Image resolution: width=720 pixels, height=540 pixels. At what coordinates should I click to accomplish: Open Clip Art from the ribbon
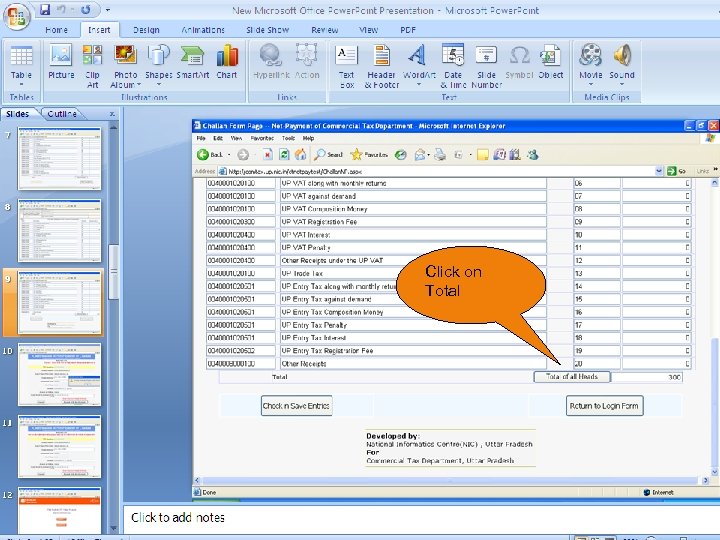click(x=92, y=66)
